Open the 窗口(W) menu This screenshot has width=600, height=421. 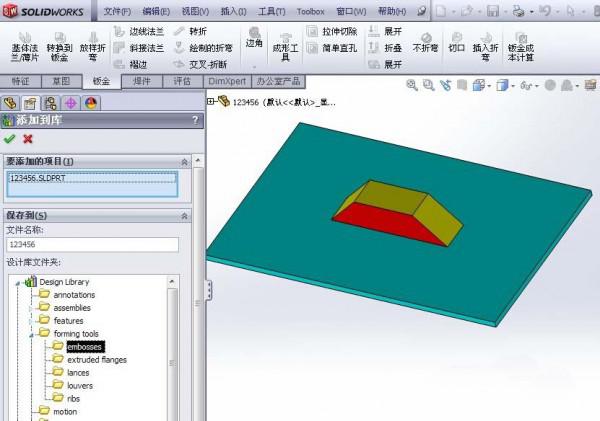351,11
